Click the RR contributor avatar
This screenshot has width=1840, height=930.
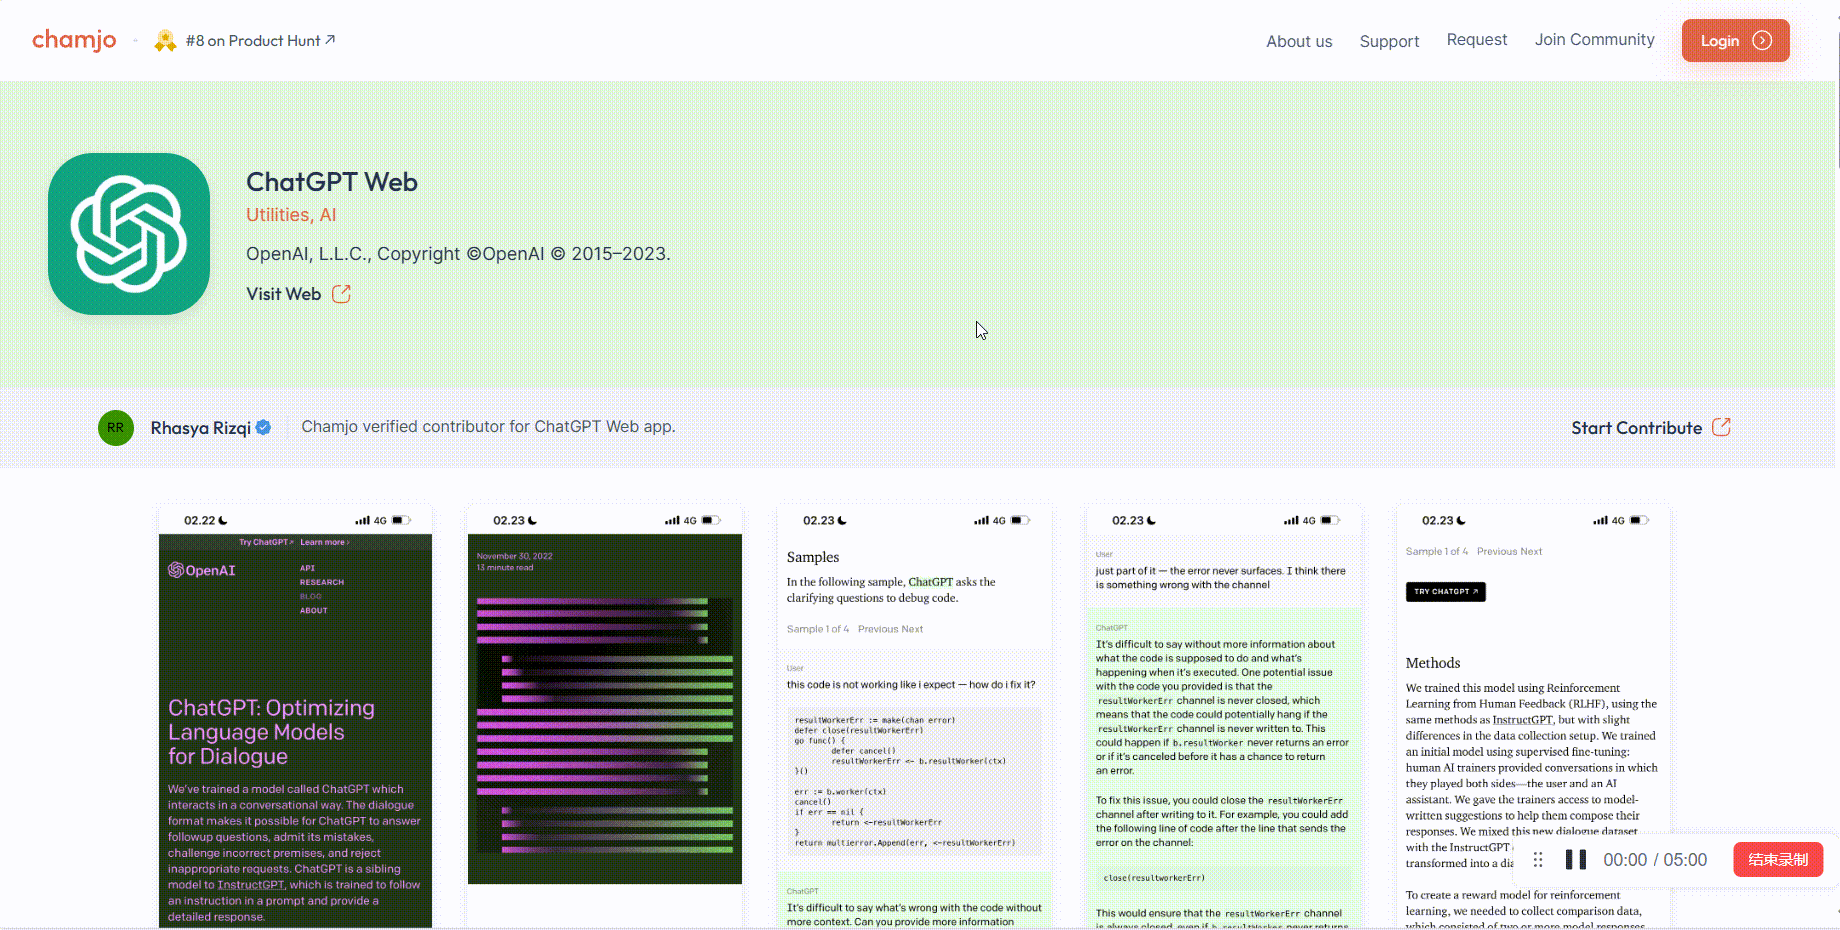(116, 428)
